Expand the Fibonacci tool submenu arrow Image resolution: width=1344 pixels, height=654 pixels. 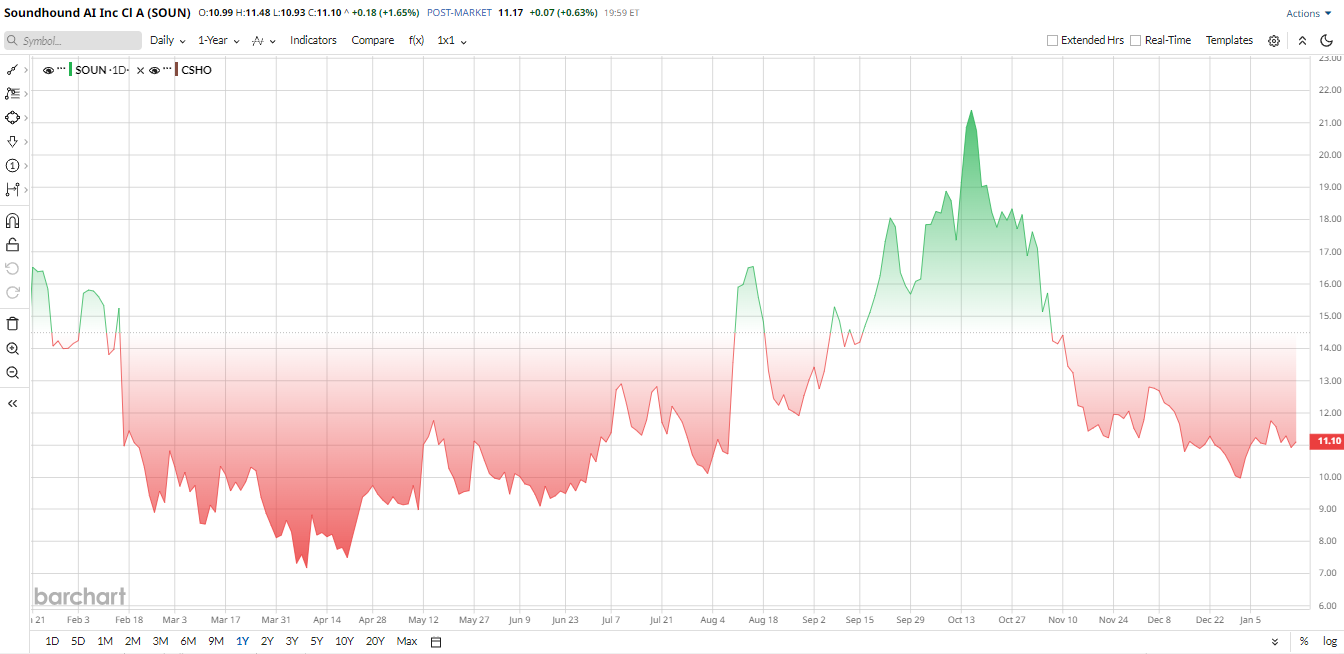coord(26,93)
